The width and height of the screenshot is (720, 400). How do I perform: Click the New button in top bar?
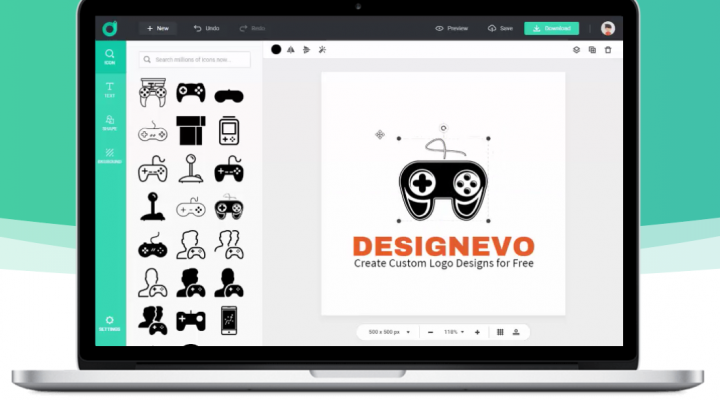[158, 28]
